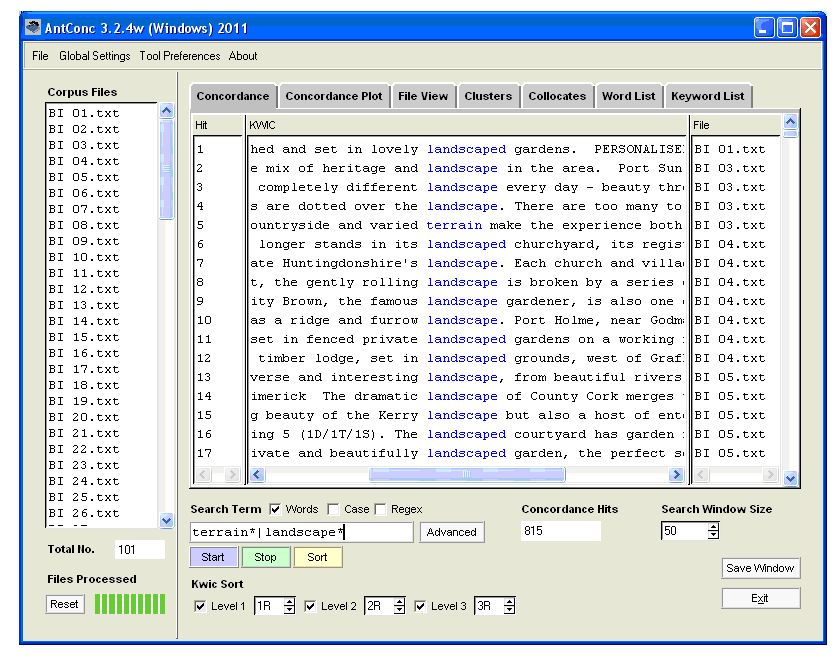
Task: Click the corpus files vertical scrollbar thumb
Action: (166, 169)
